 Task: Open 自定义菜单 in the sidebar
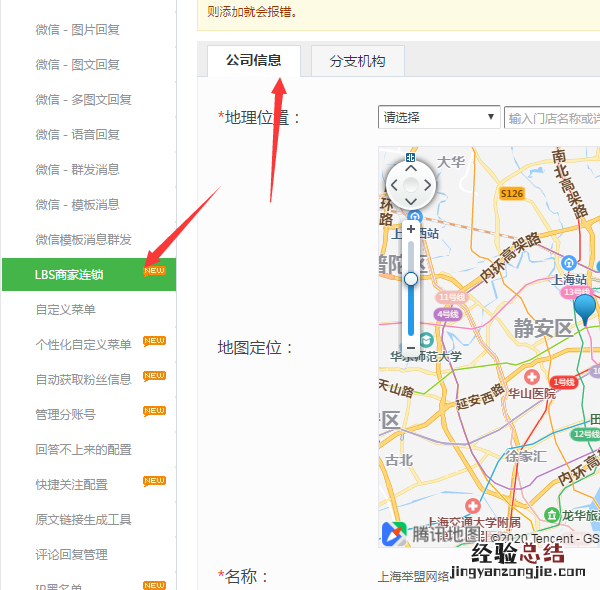click(65, 310)
